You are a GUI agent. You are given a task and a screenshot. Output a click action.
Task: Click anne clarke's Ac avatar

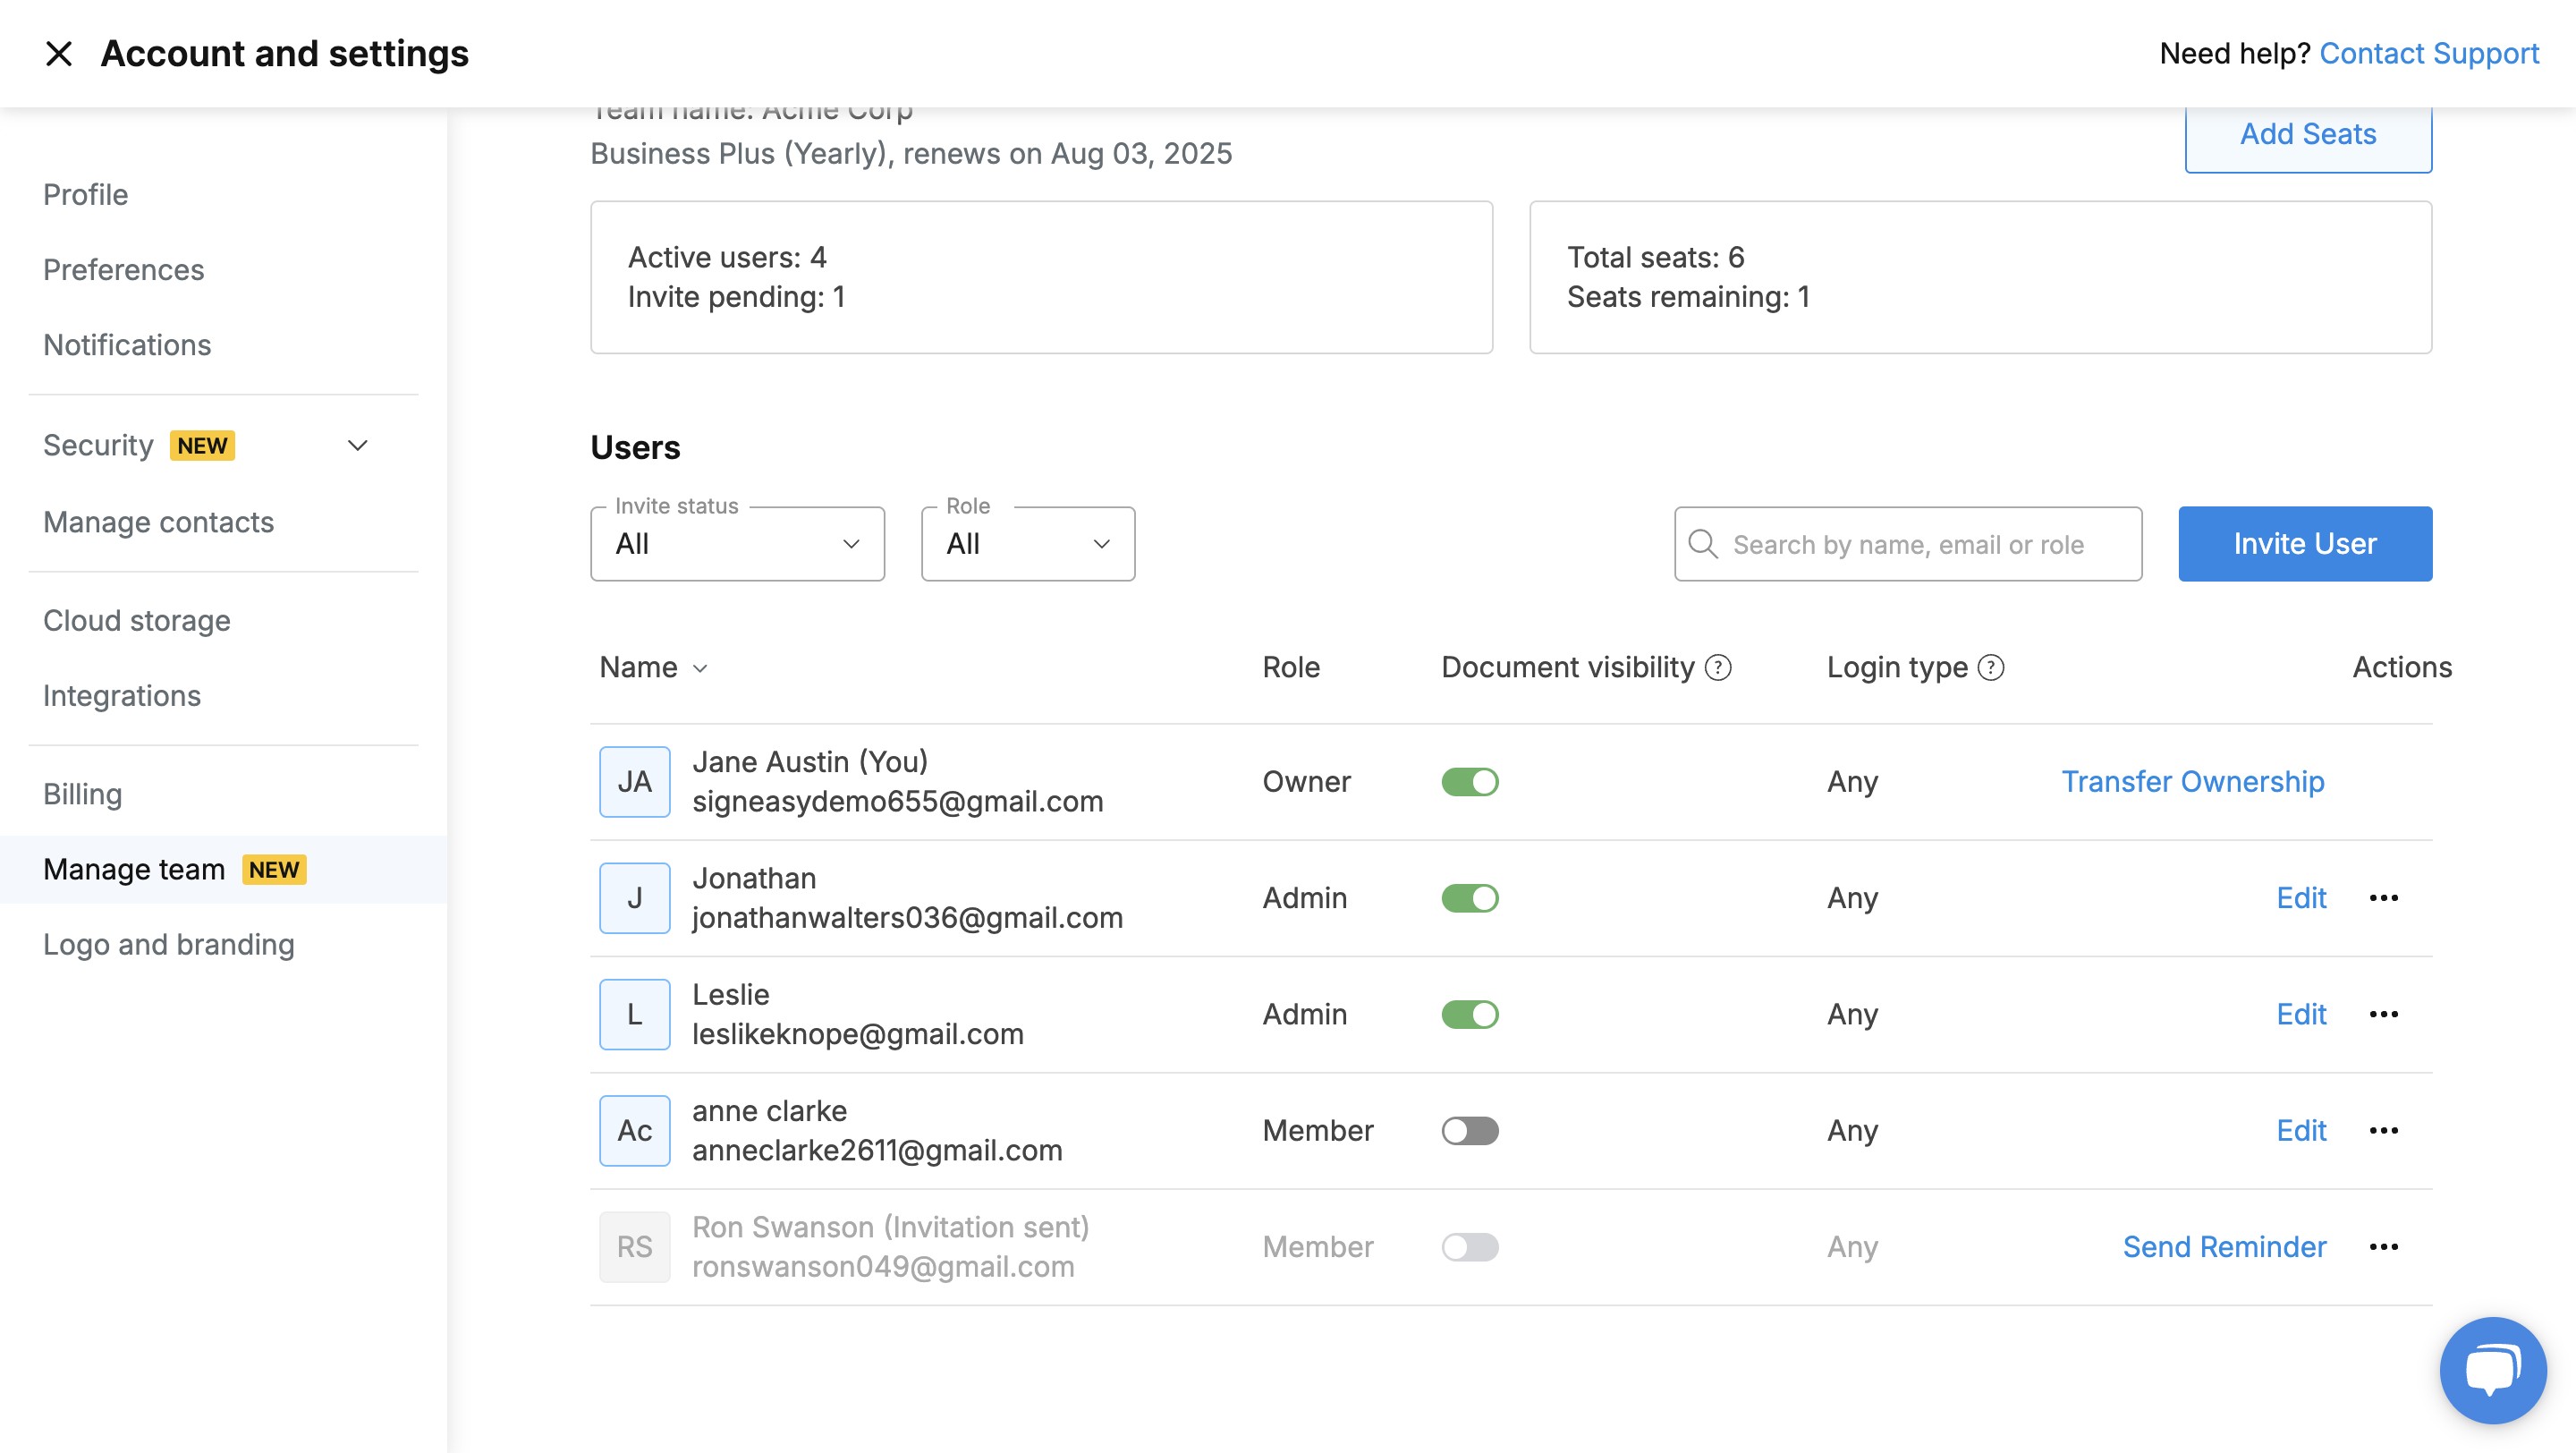pyautogui.click(x=634, y=1129)
